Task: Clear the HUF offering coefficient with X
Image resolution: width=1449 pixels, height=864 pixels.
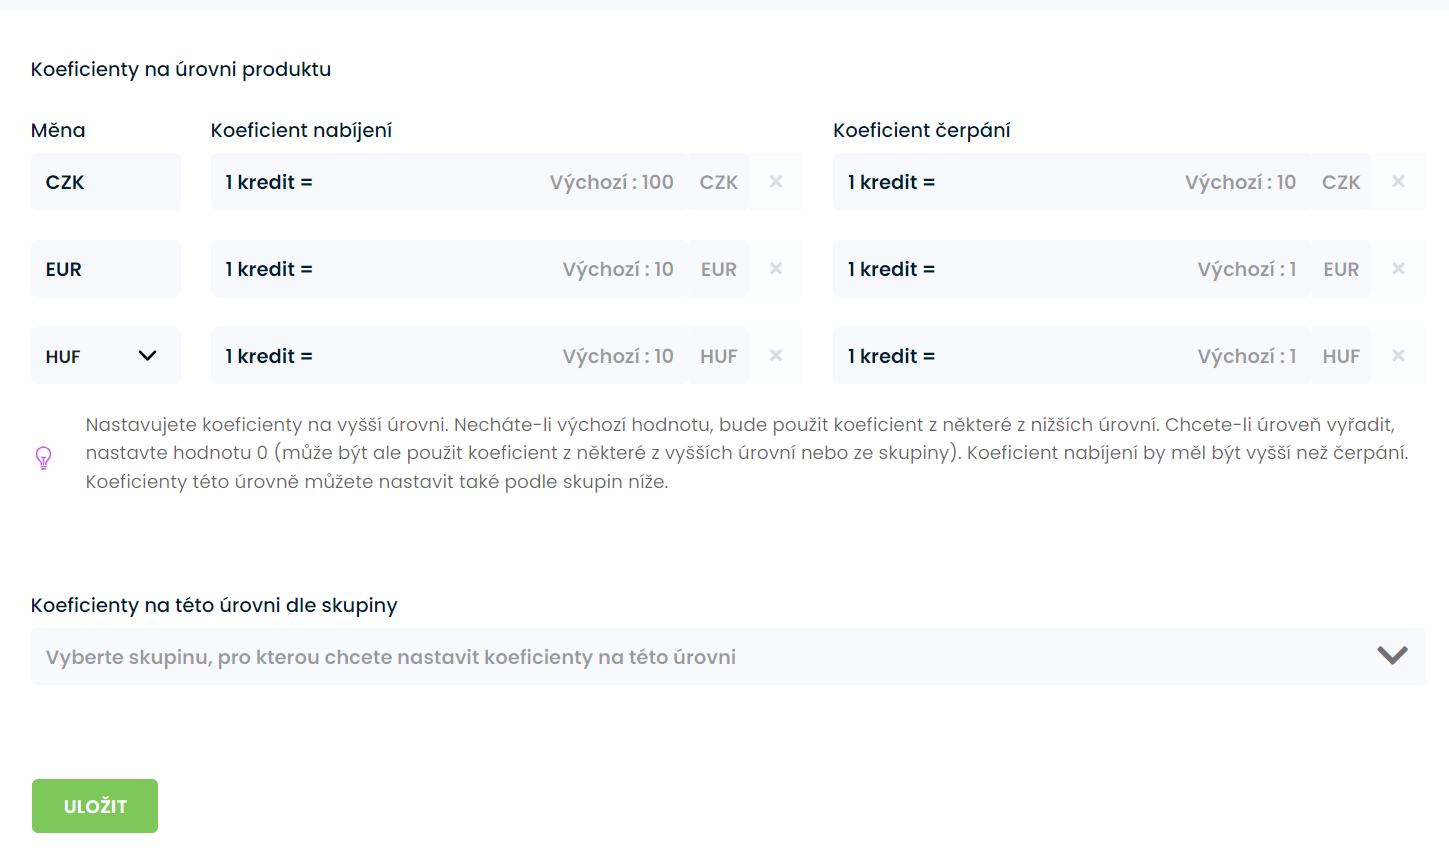Action: [x=776, y=356]
